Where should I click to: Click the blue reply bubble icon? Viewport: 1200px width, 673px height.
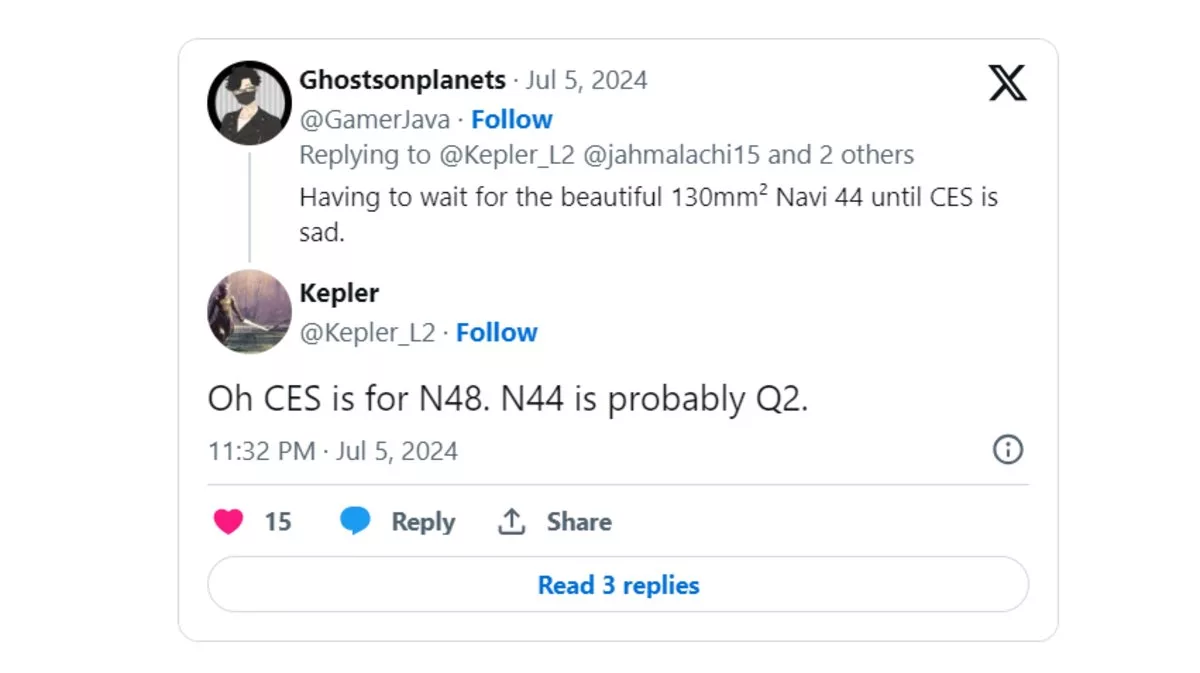click(x=355, y=521)
